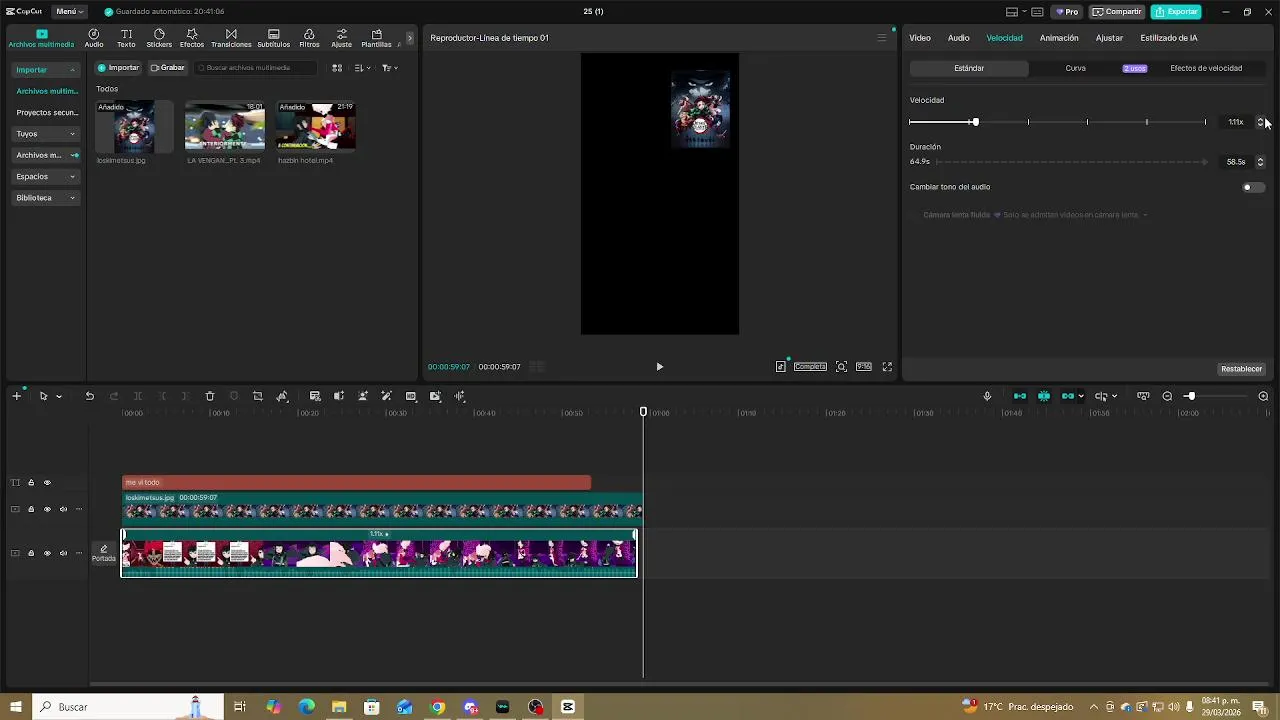
Task: Choose the selection pointer tool
Action: point(43,396)
